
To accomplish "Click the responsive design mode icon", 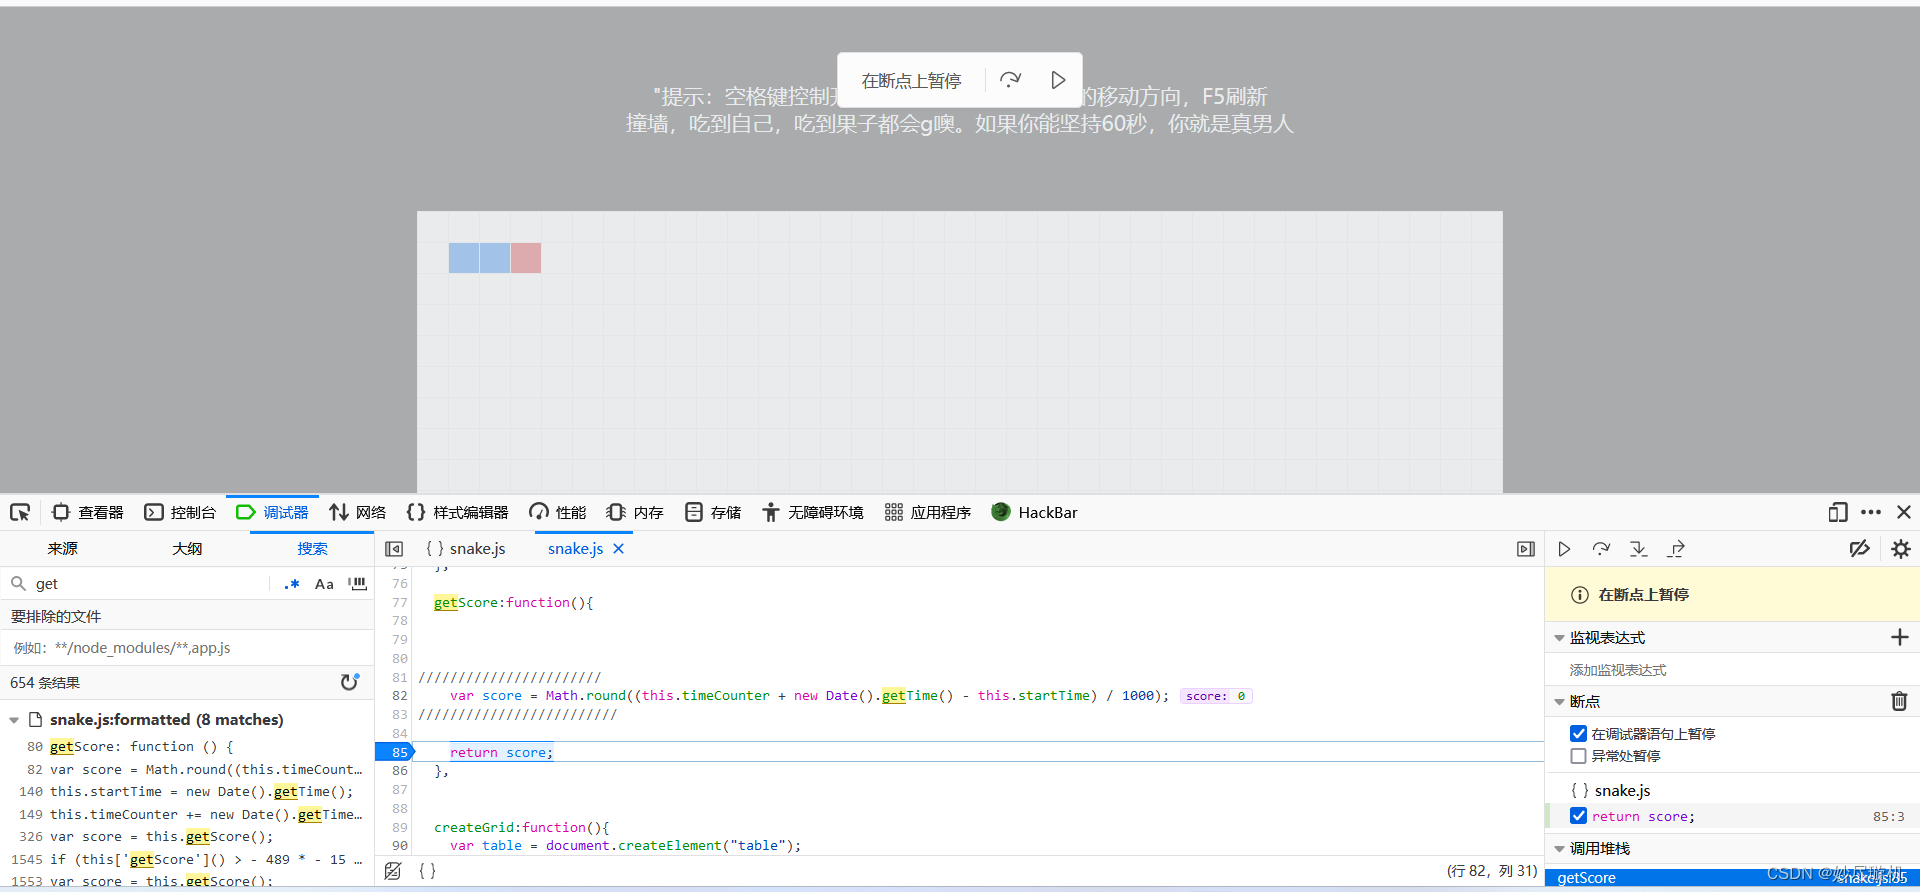I will coord(1838,513).
